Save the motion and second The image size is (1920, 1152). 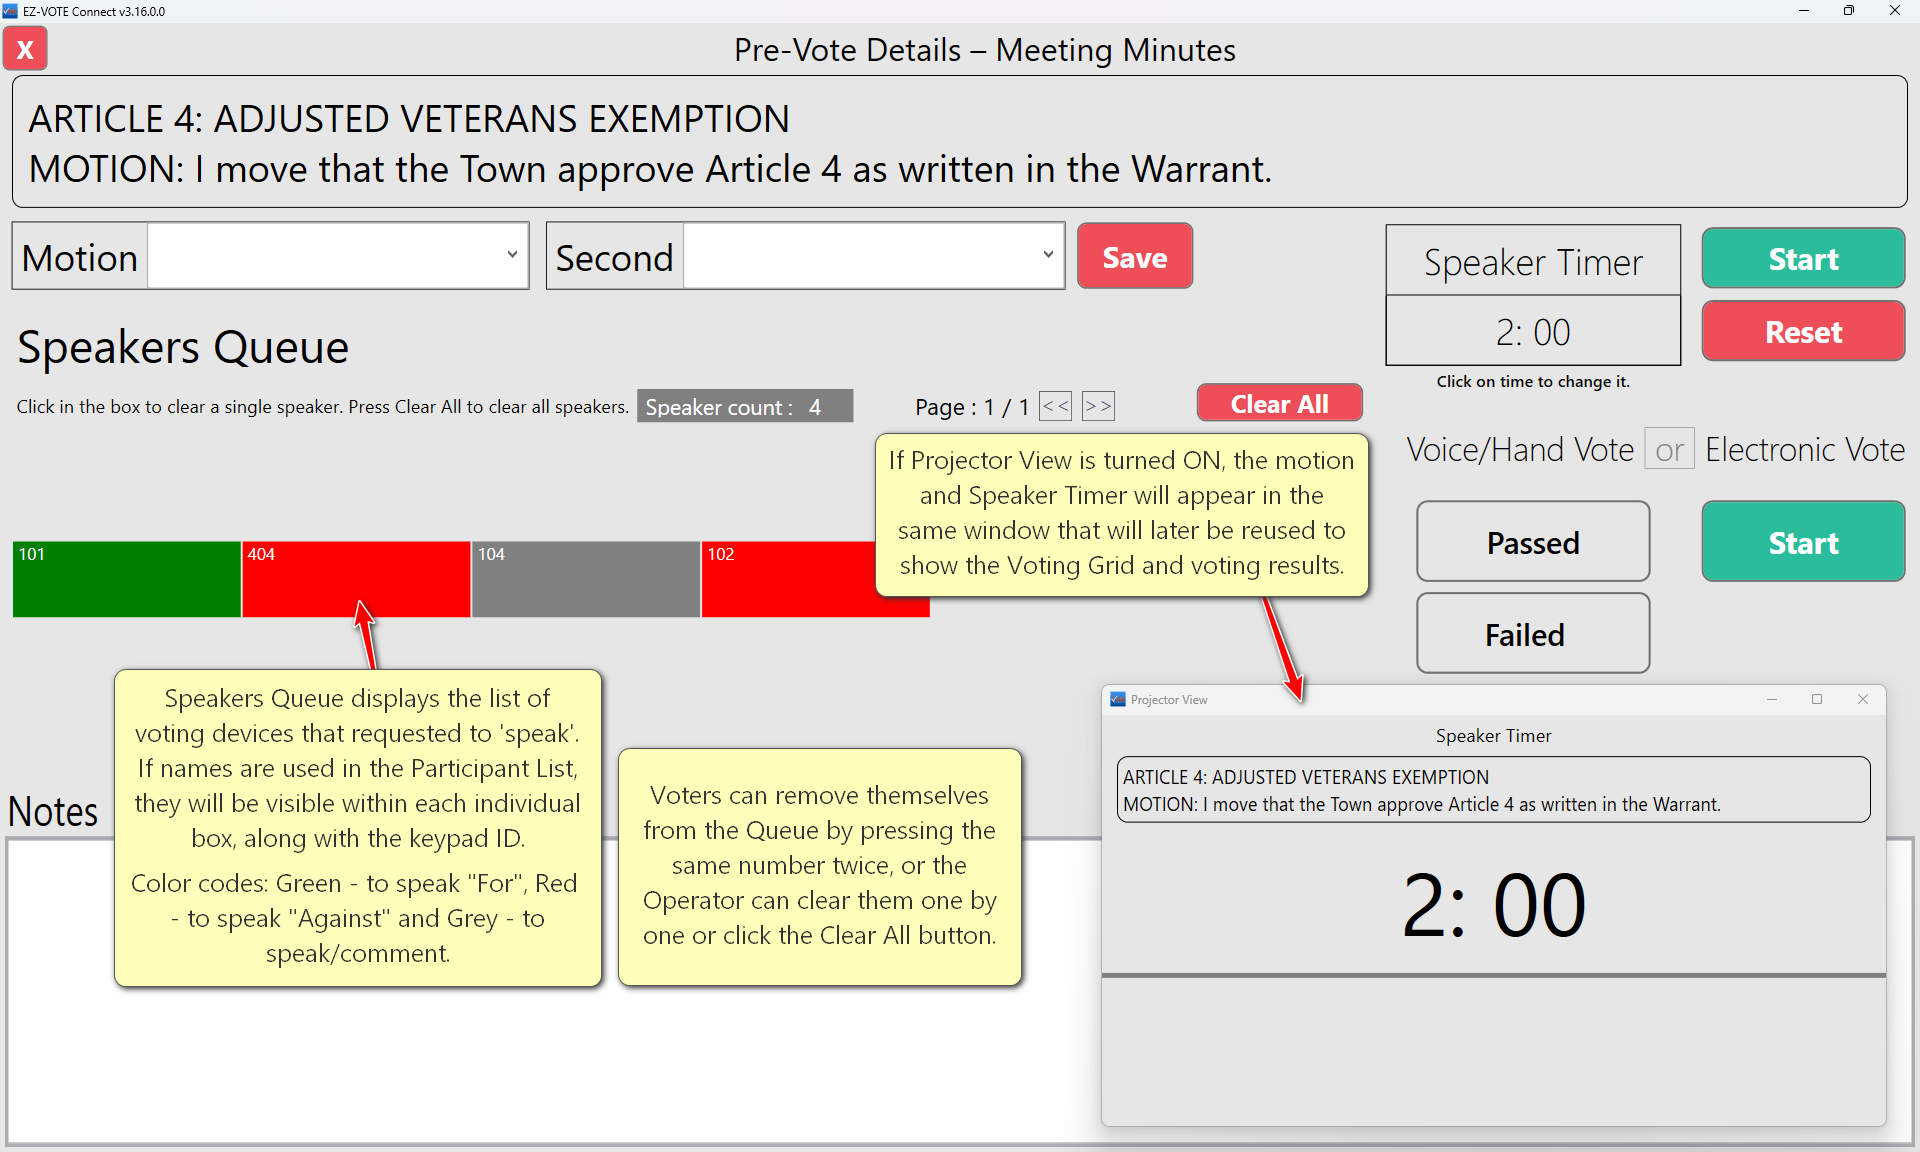click(x=1134, y=257)
